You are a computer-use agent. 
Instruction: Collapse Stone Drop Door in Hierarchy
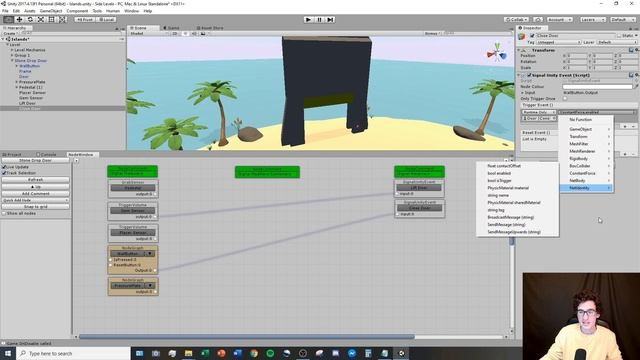[12, 60]
